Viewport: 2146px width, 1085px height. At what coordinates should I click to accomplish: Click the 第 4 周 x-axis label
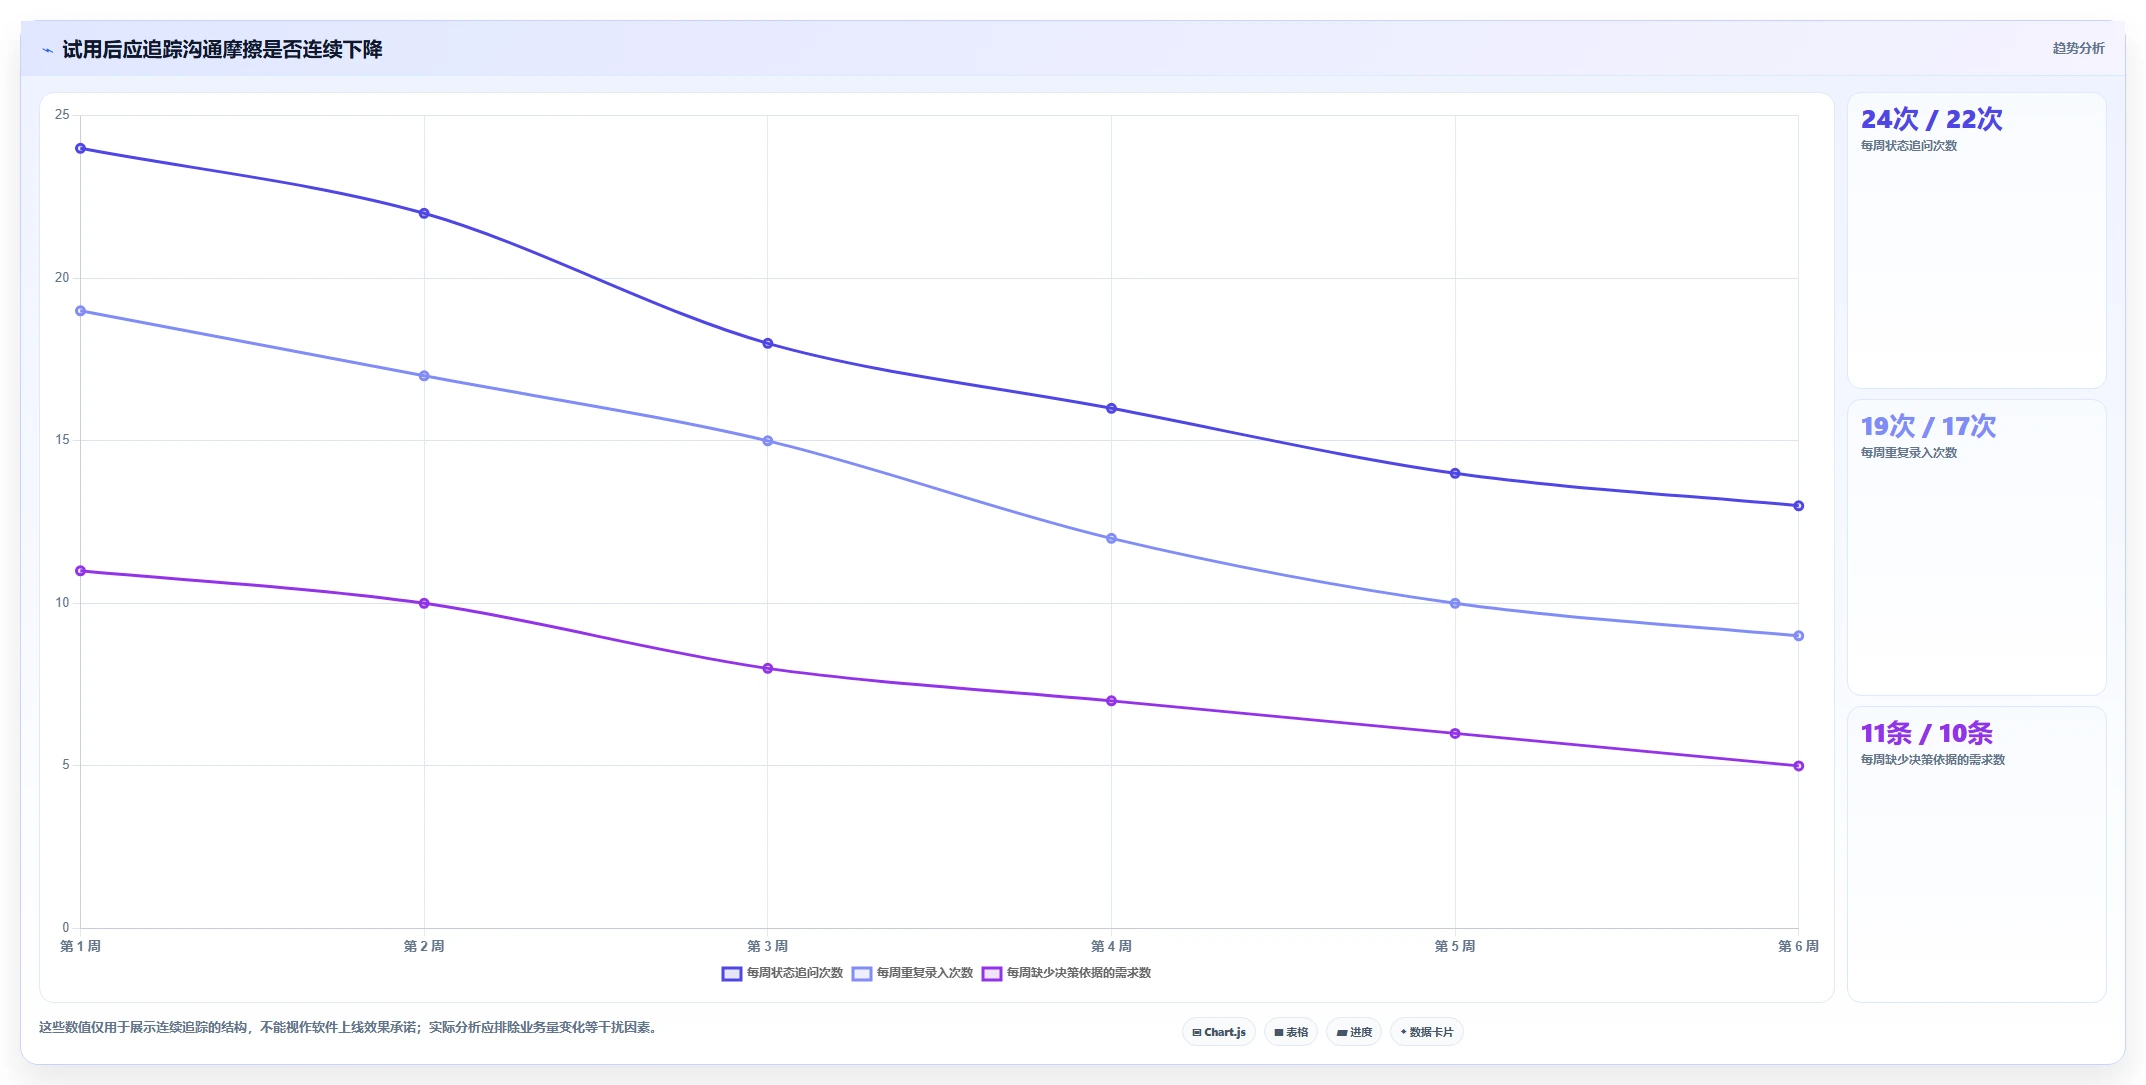coord(1111,946)
